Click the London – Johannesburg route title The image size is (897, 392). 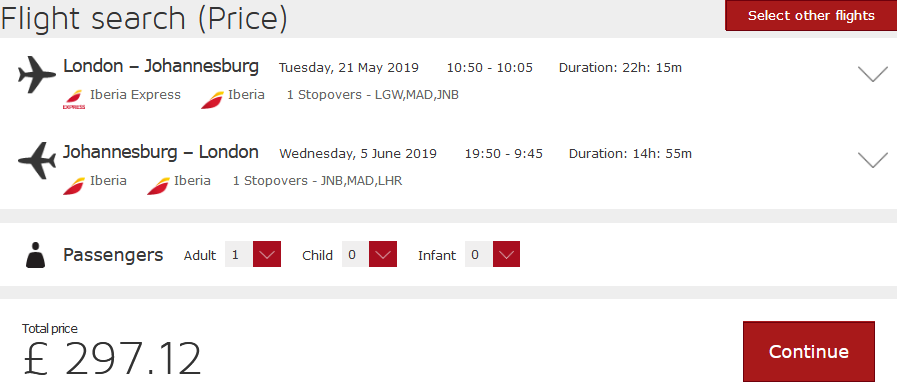tap(161, 66)
